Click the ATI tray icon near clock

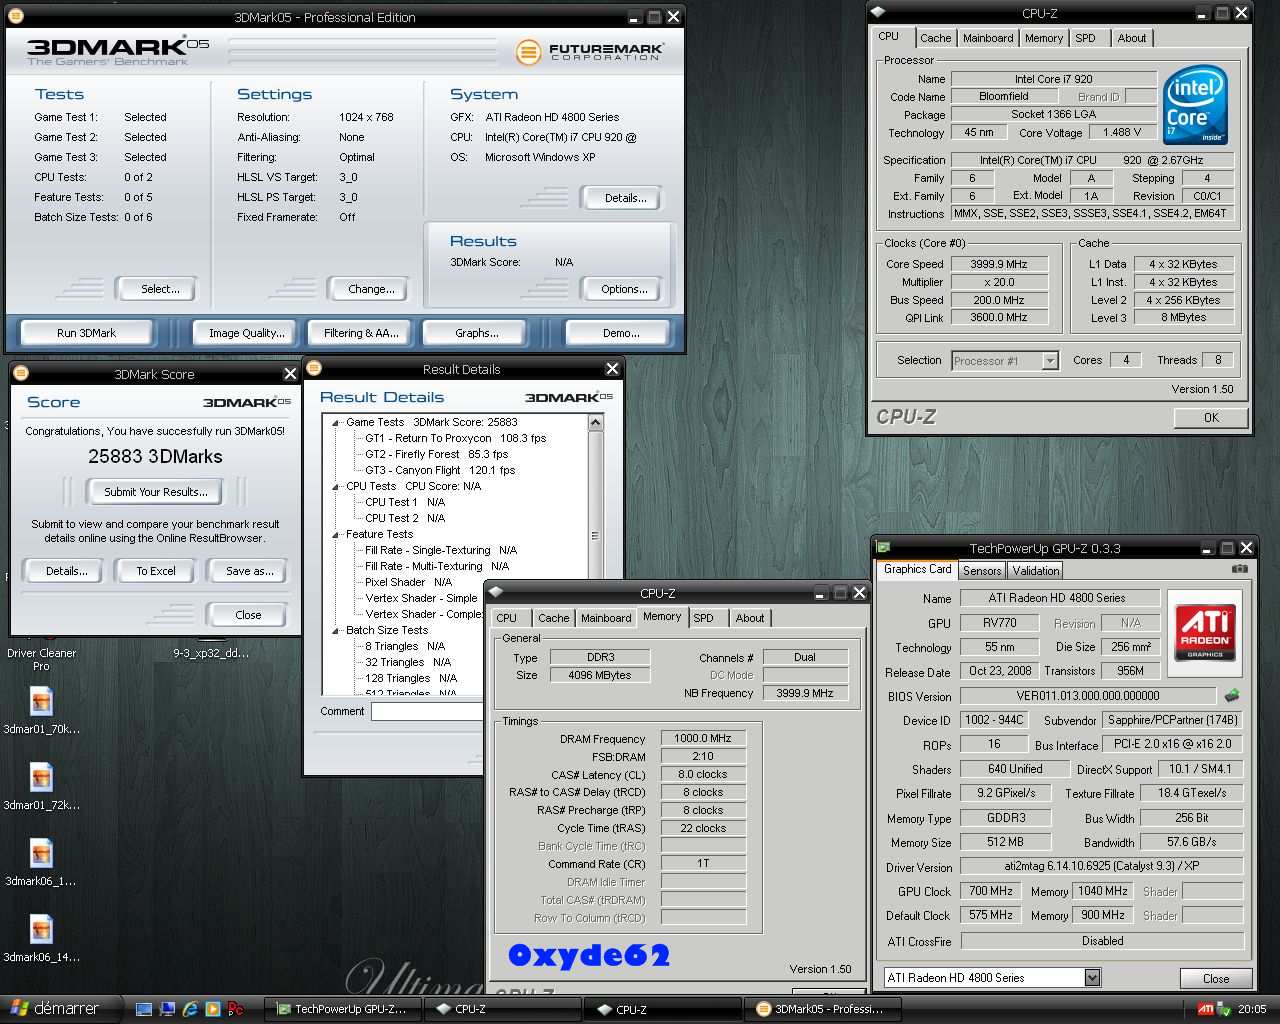click(1206, 1009)
